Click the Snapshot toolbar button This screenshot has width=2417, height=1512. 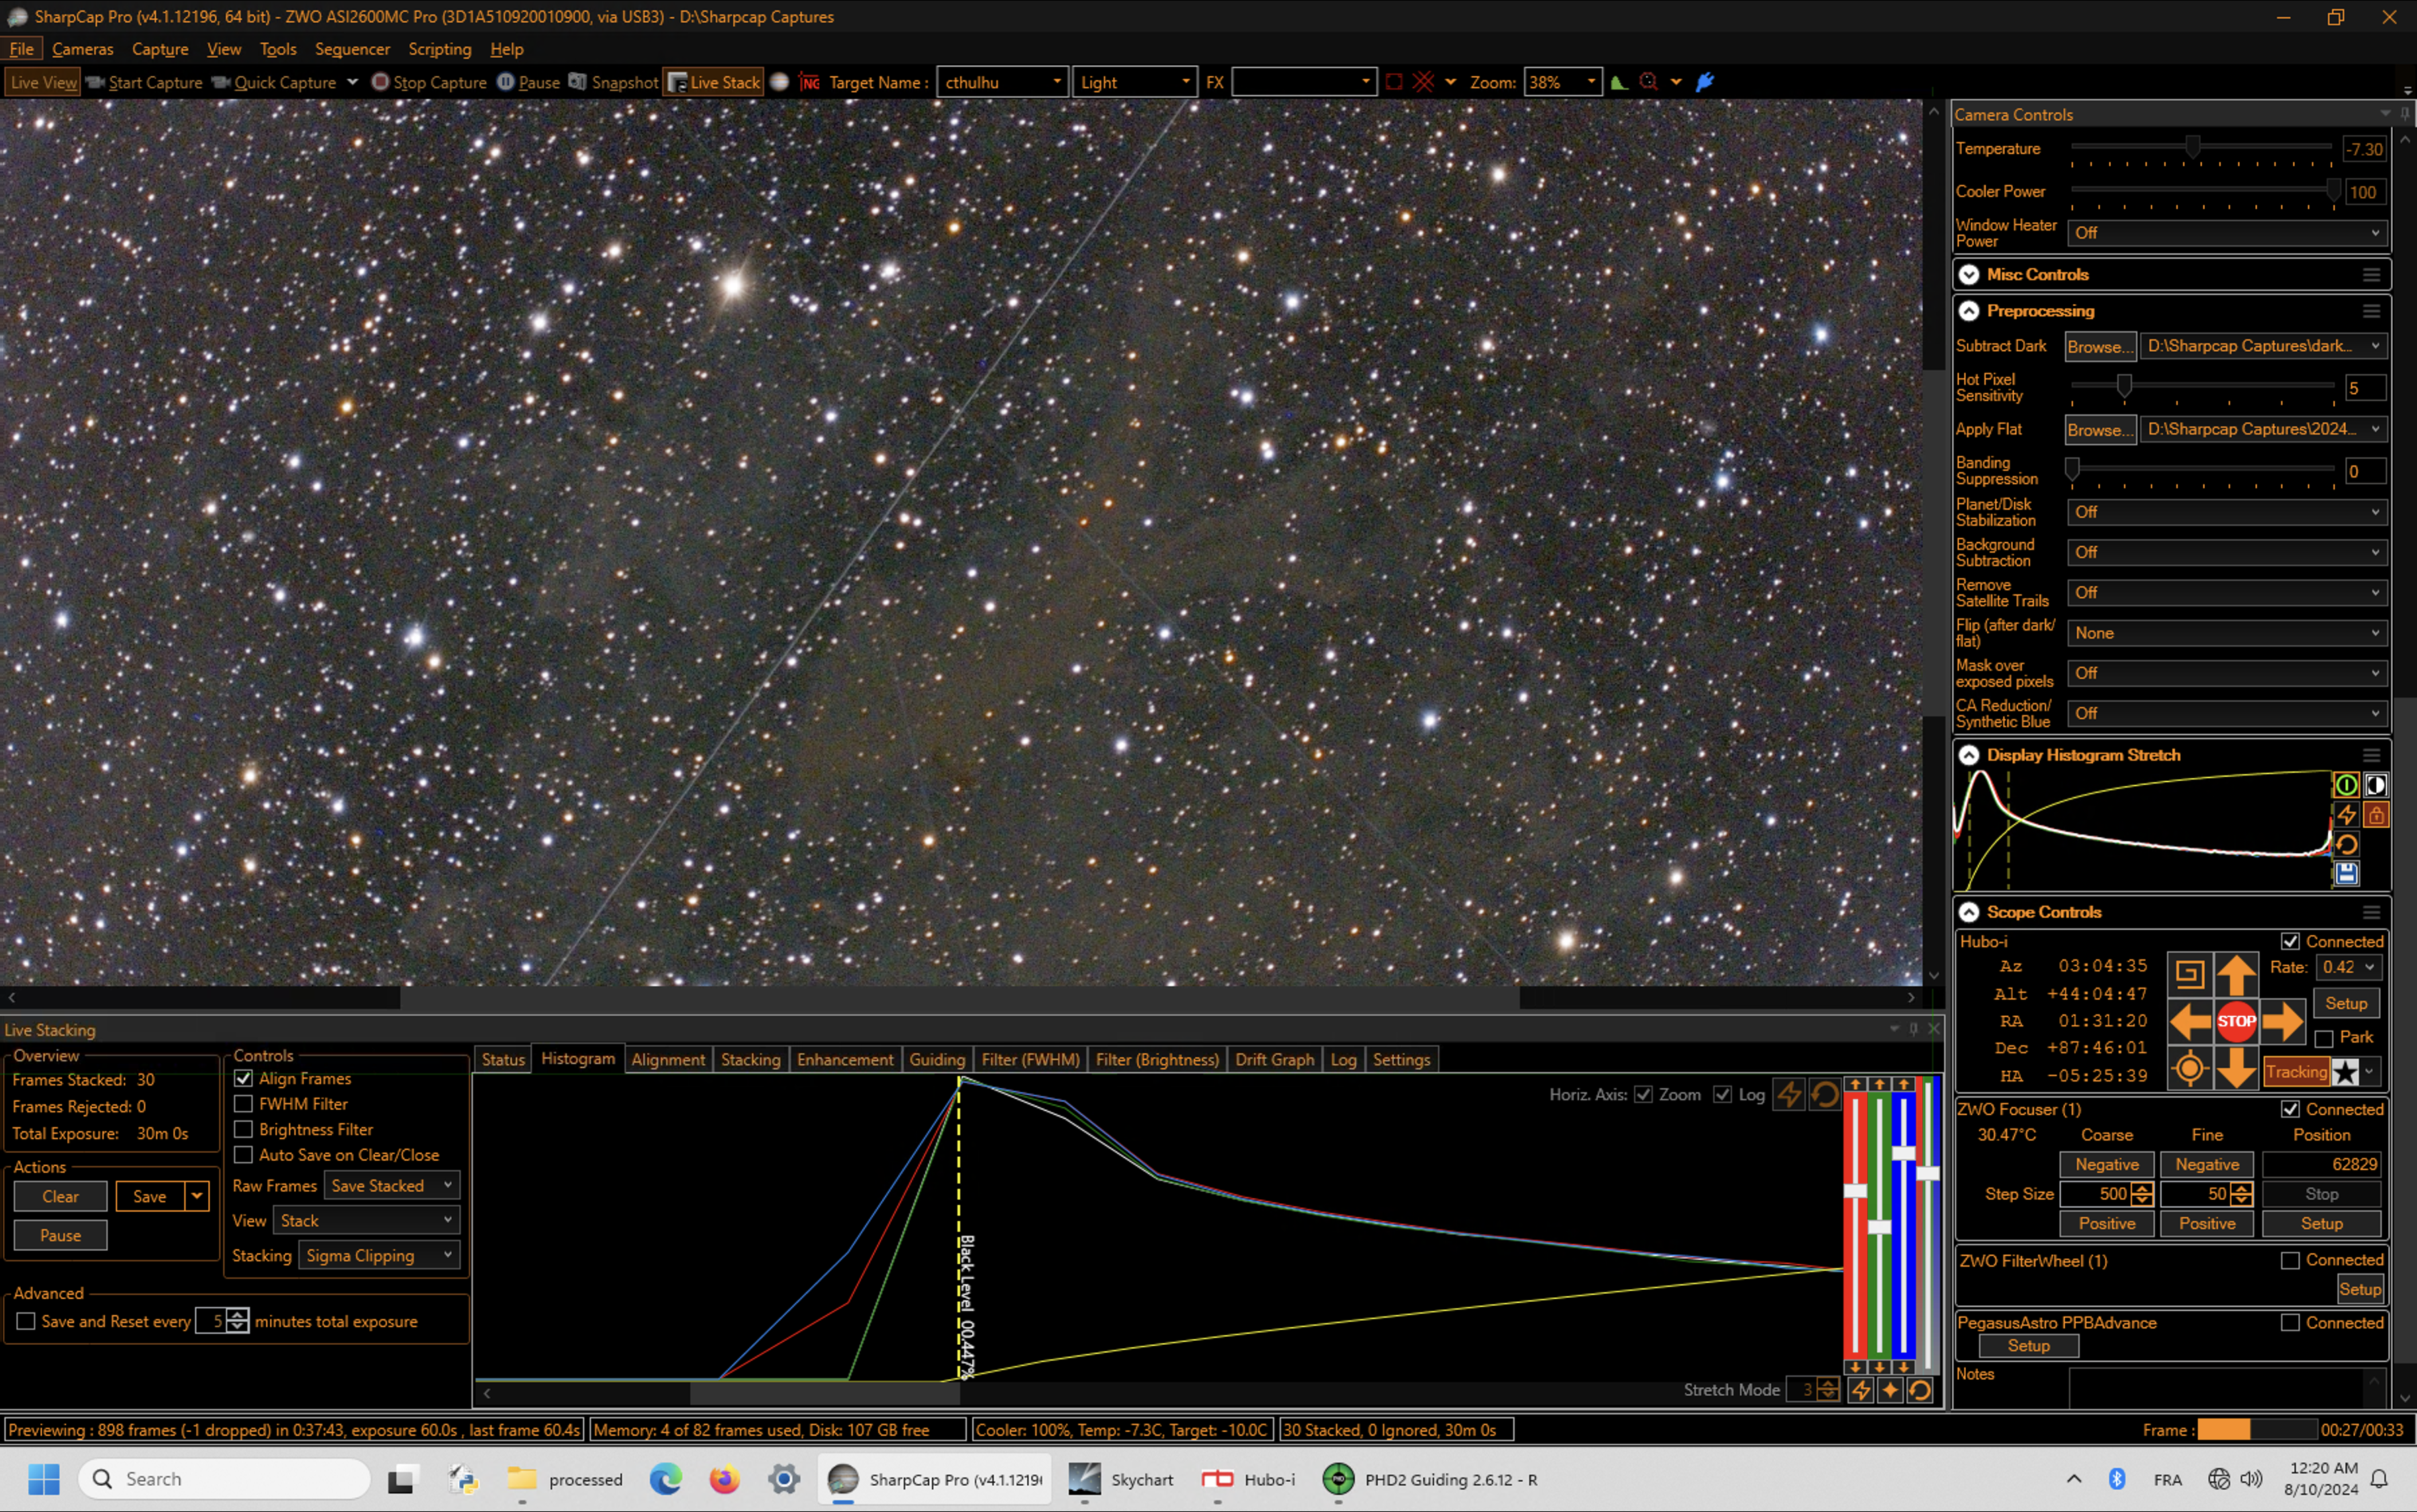[x=613, y=82]
